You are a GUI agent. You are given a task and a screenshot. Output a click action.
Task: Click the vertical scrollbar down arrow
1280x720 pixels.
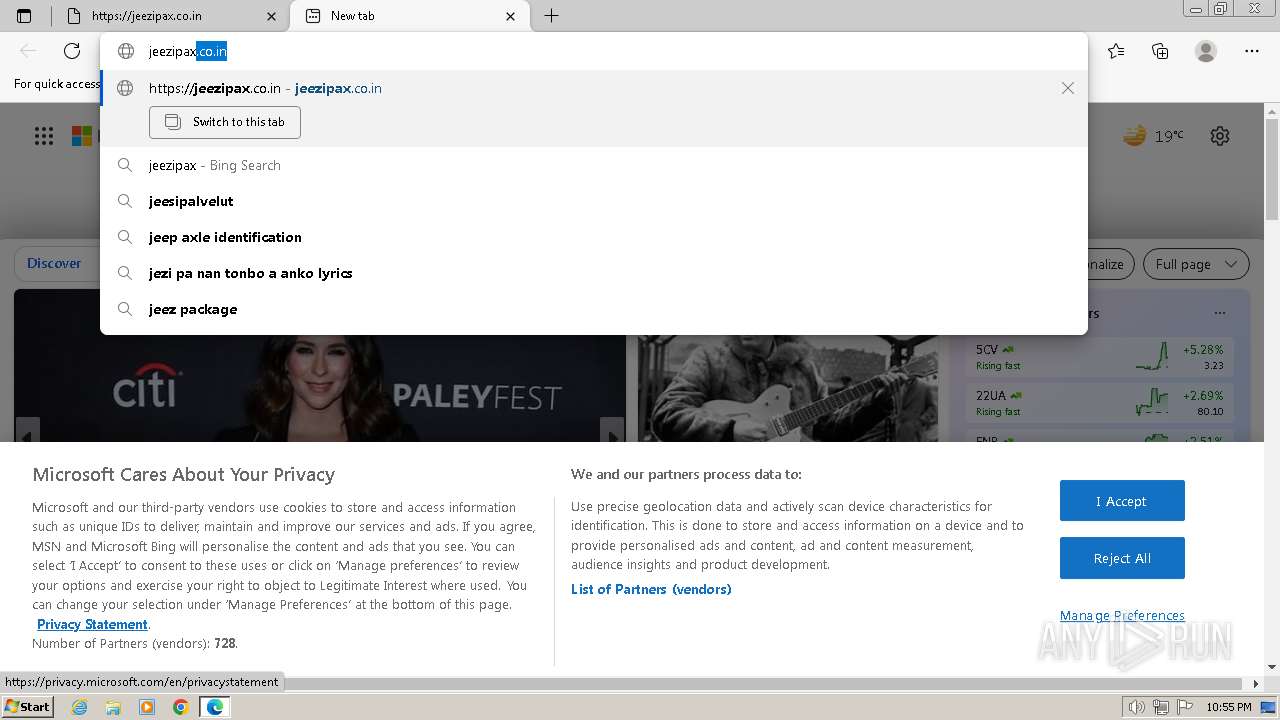point(1272,667)
